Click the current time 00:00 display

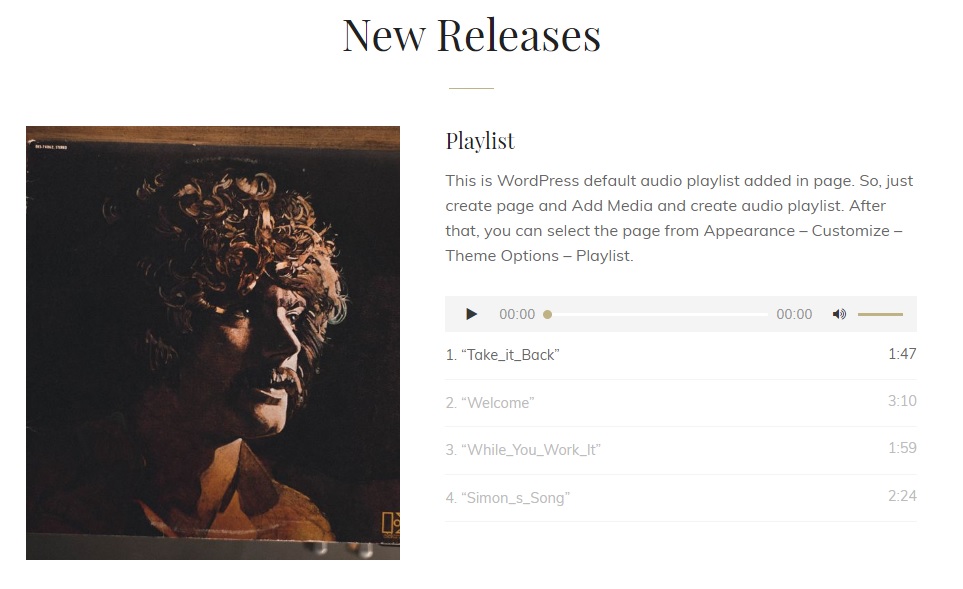coord(517,314)
